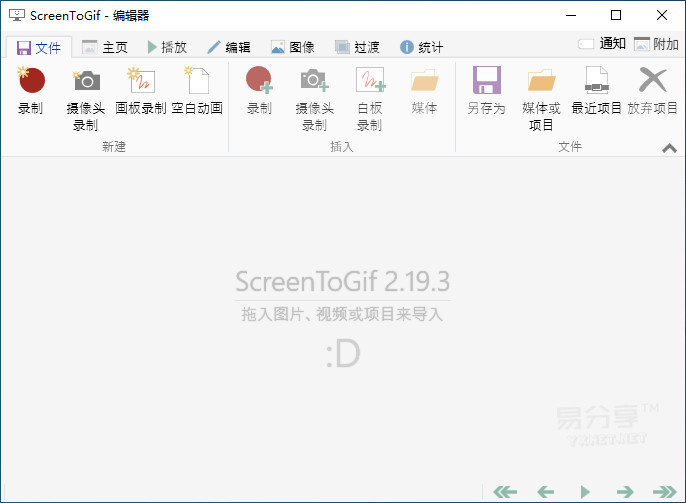
Task: Load media or project (媒体或项目)
Action: [x=541, y=98]
